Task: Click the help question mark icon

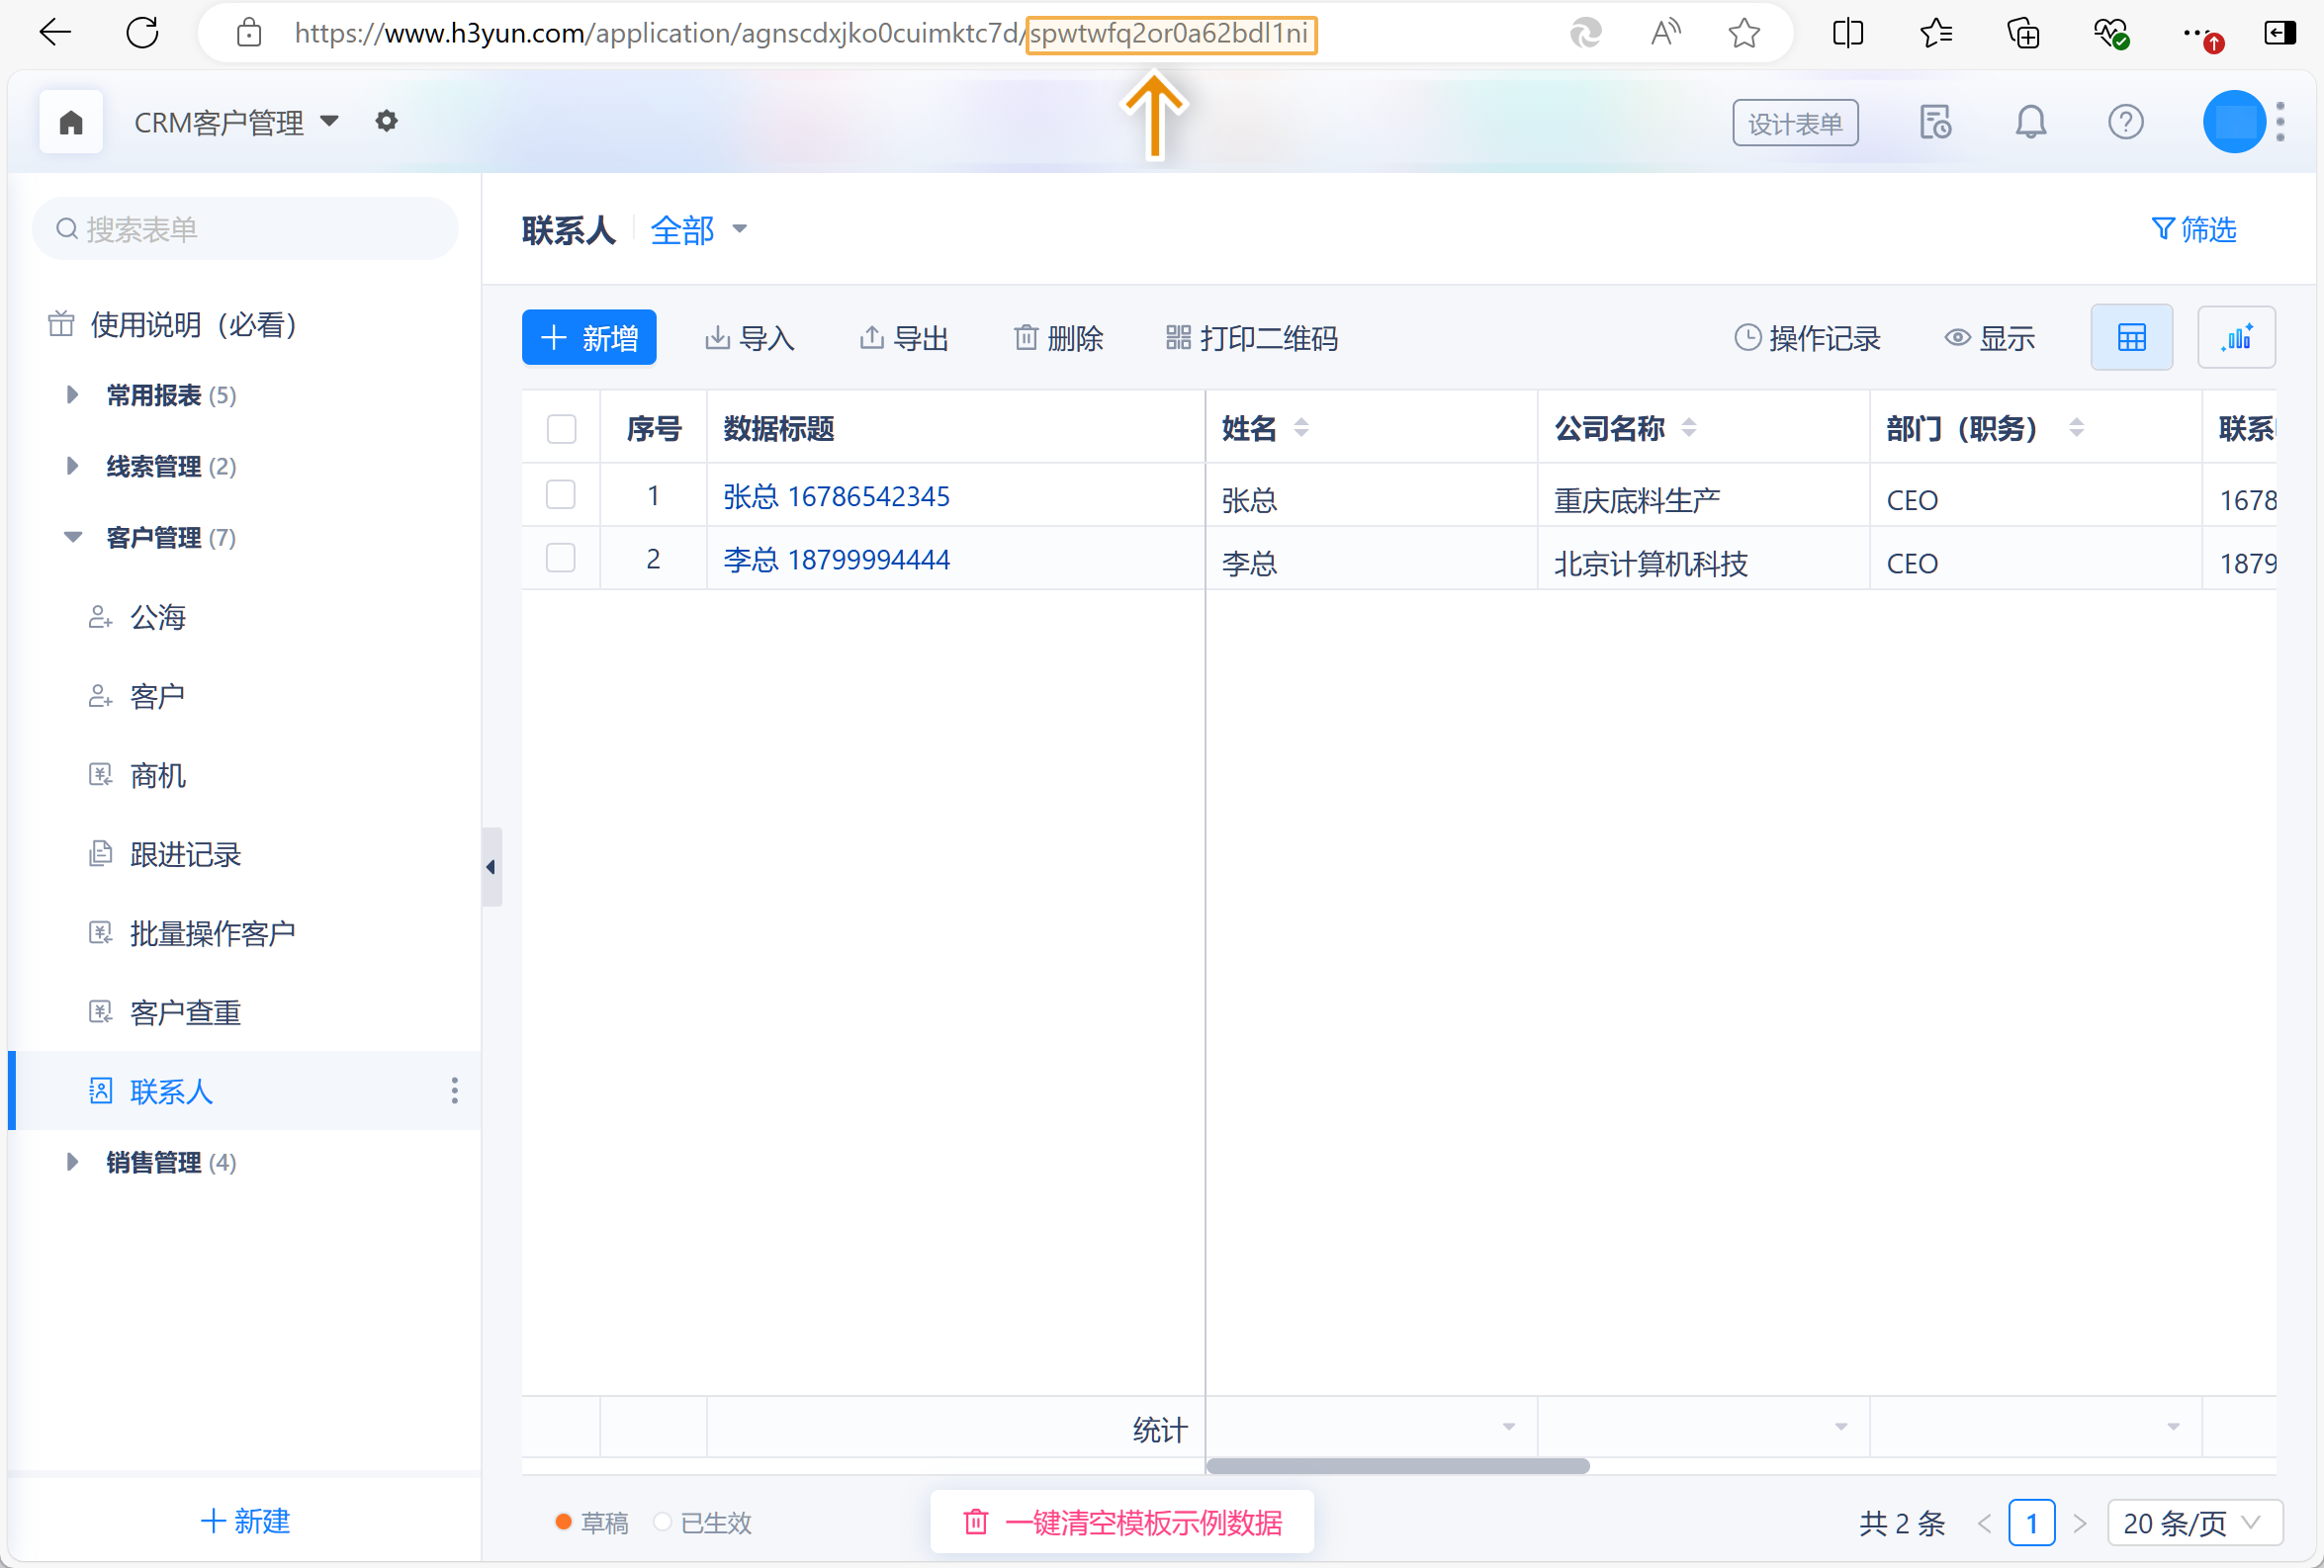Action: tap(2125, 123)
